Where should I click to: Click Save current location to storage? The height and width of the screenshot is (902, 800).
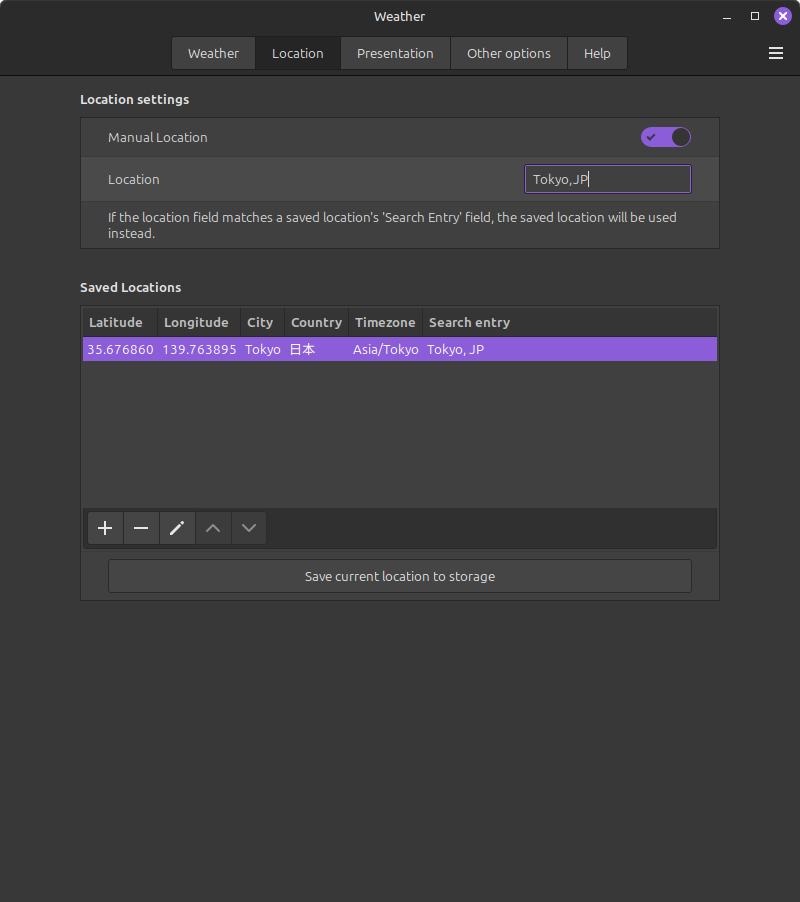pos(400,576)
